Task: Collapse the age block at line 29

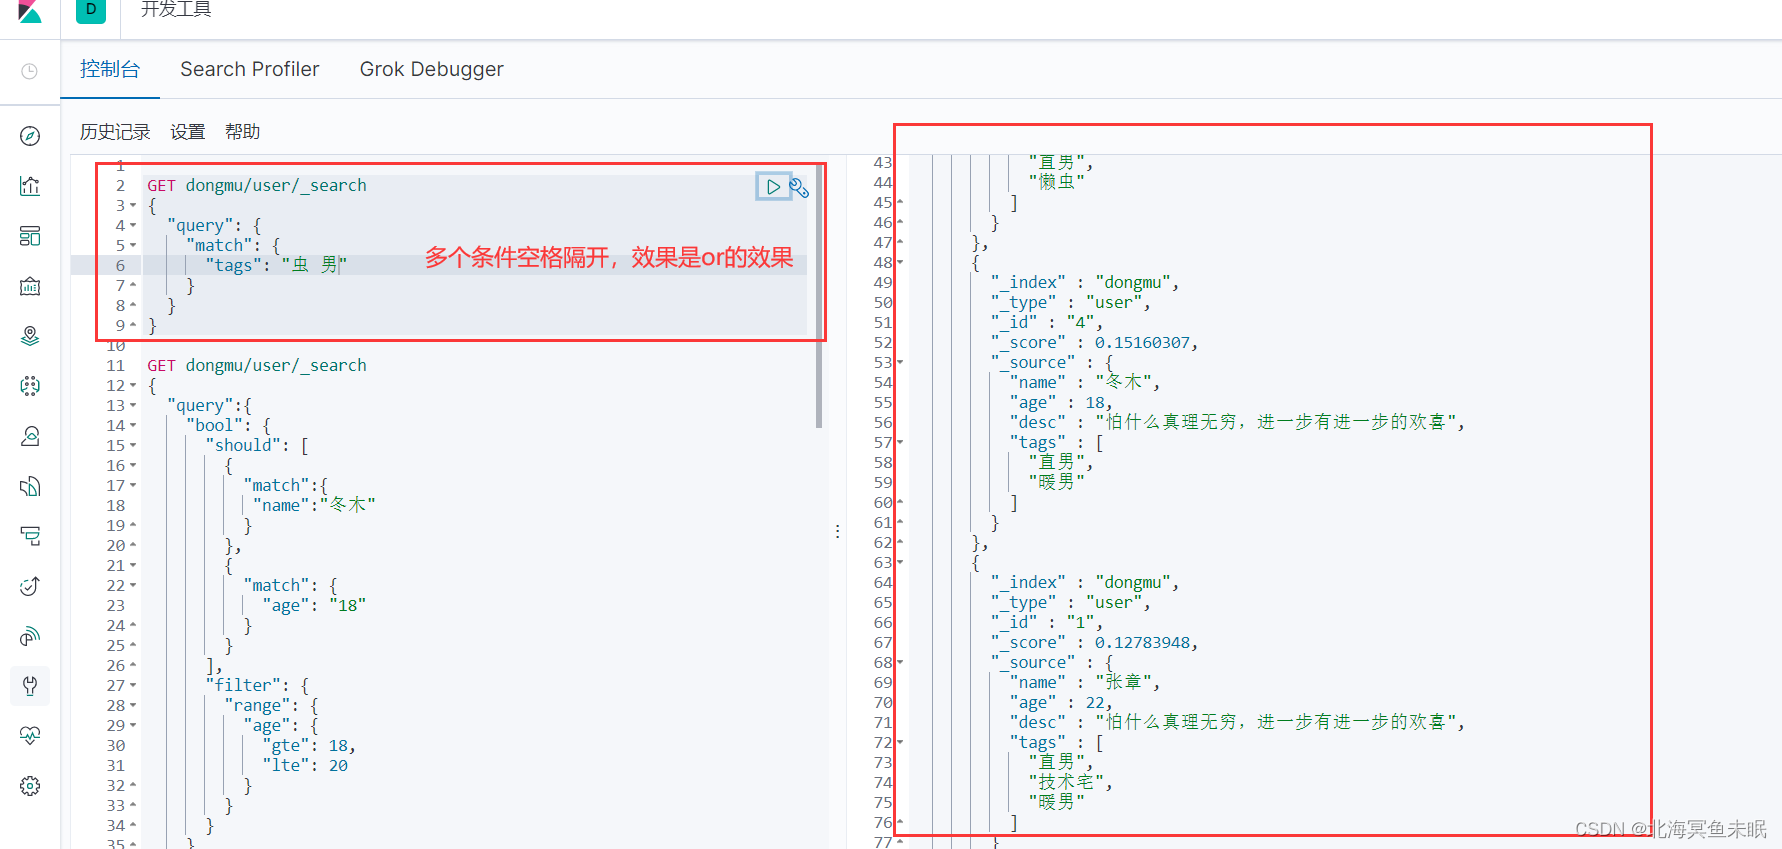Action: click(x=133, y=726)
